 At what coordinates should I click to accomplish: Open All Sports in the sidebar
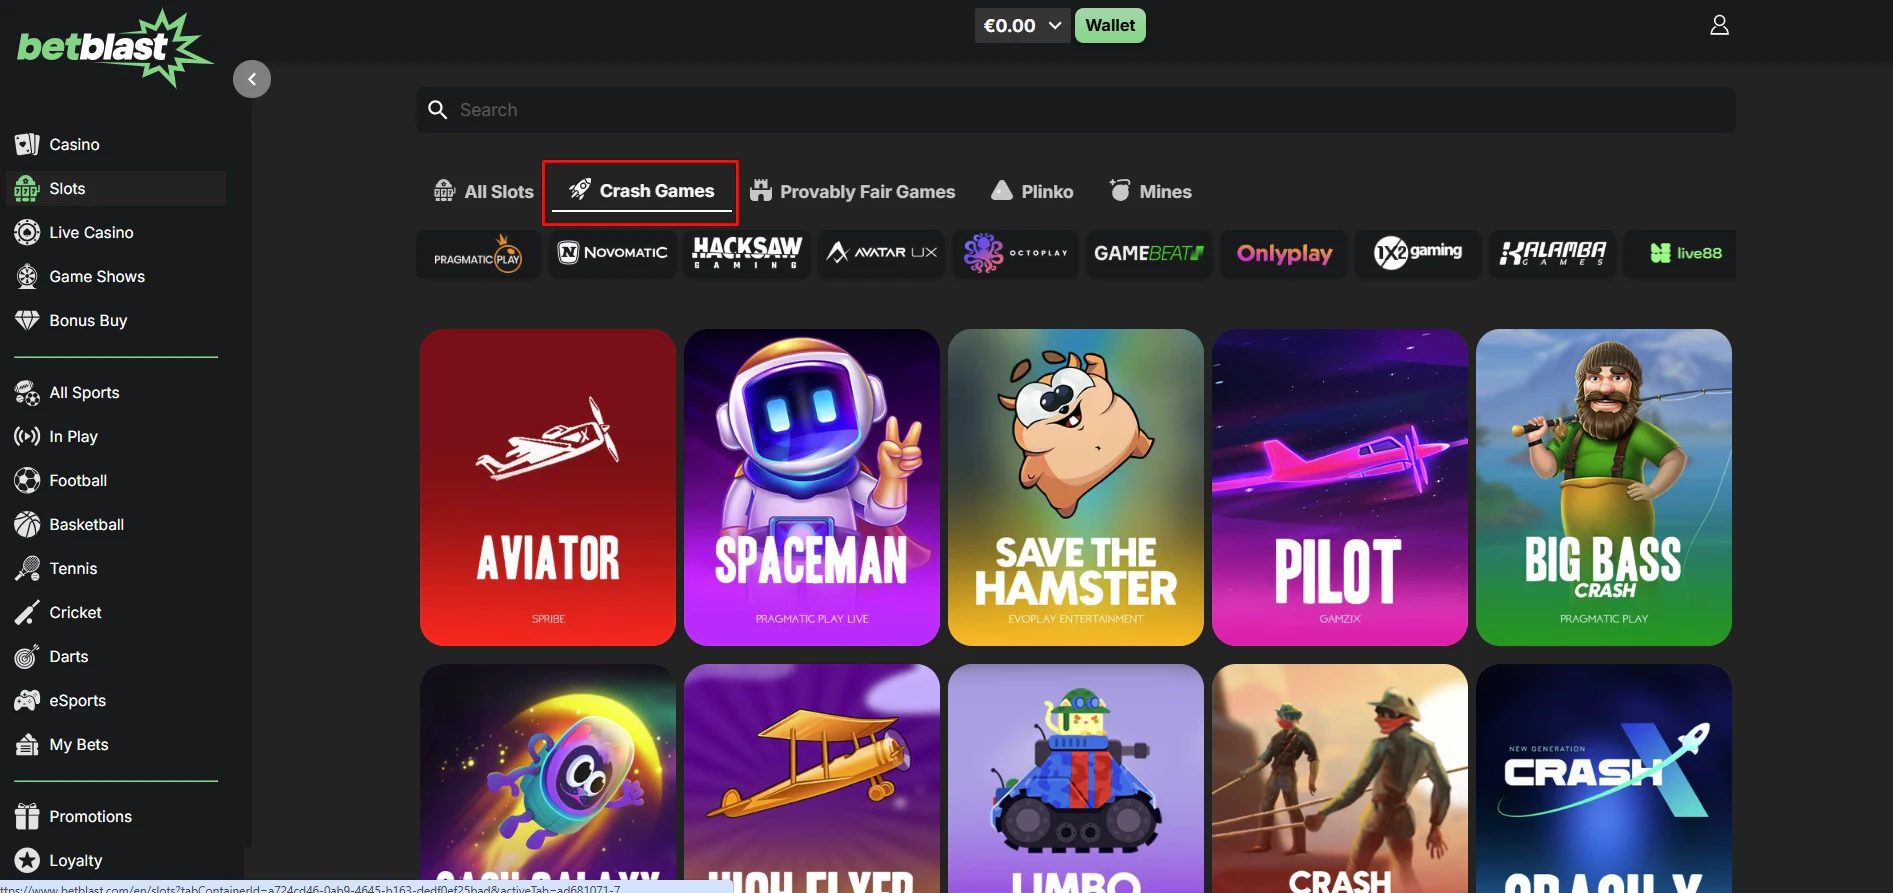pos(116,392)
